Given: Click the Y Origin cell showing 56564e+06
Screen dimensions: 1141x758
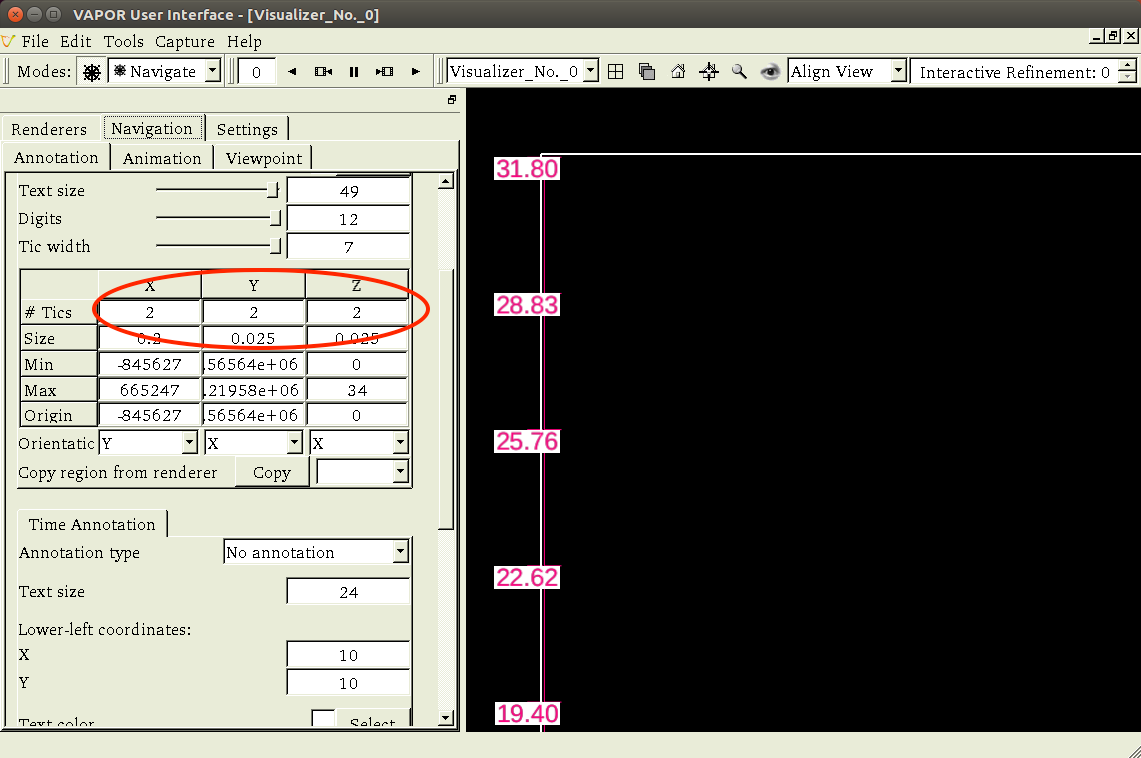Looking at the screenshot, I should point(253,415).
